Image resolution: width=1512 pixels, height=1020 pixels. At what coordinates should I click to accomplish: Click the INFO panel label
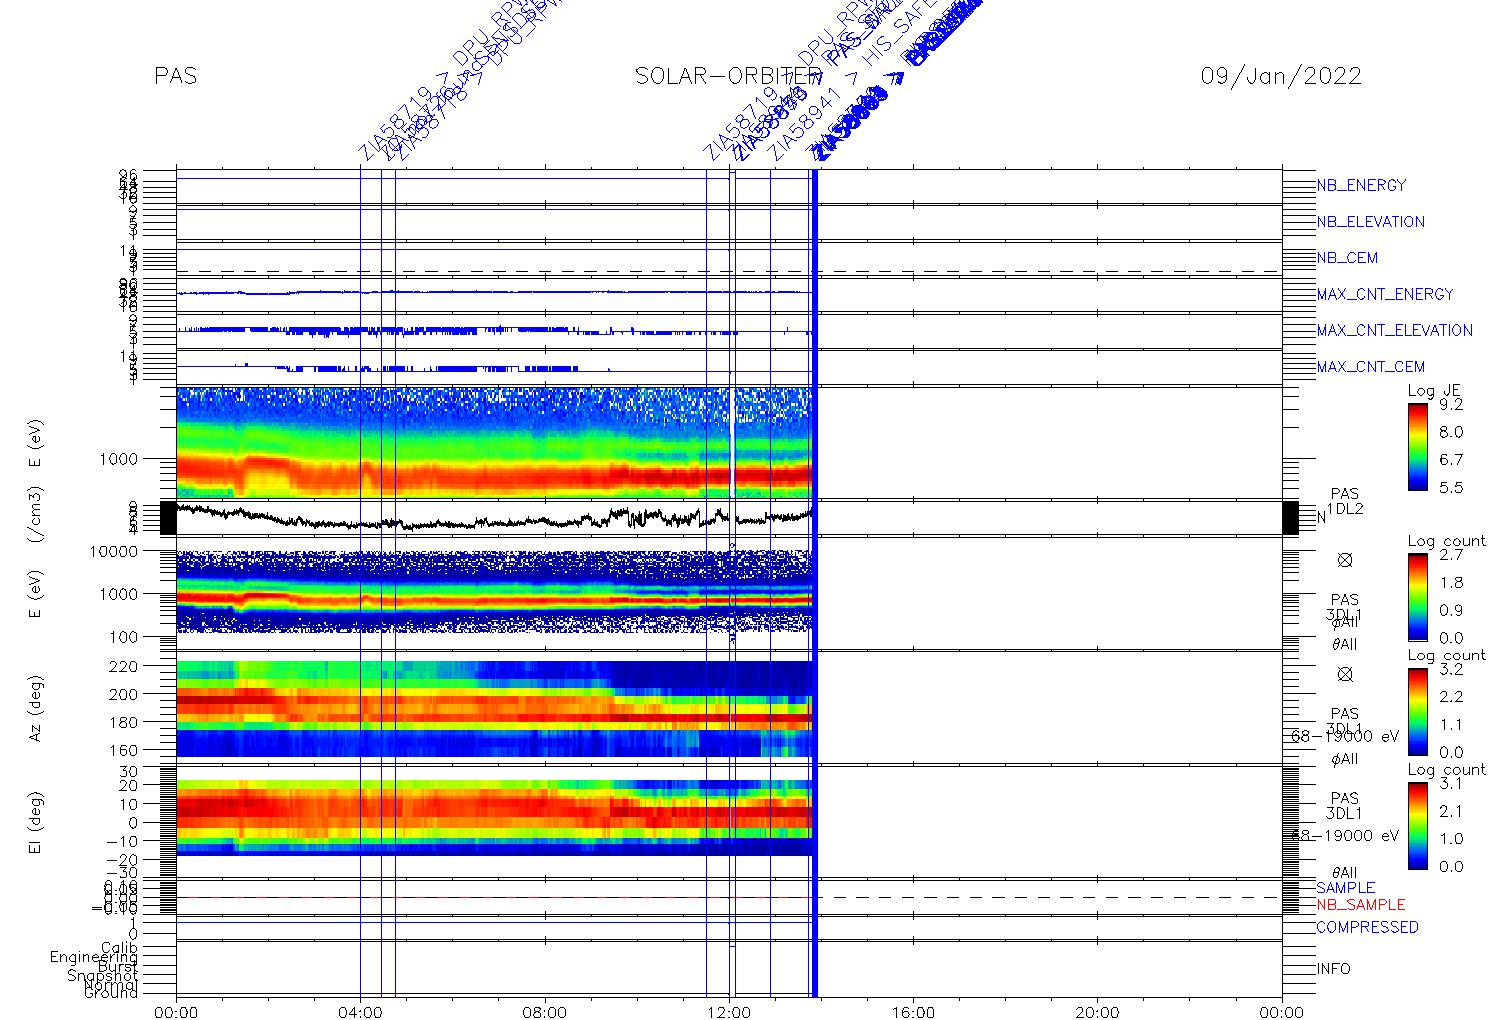coord(1333,969)
